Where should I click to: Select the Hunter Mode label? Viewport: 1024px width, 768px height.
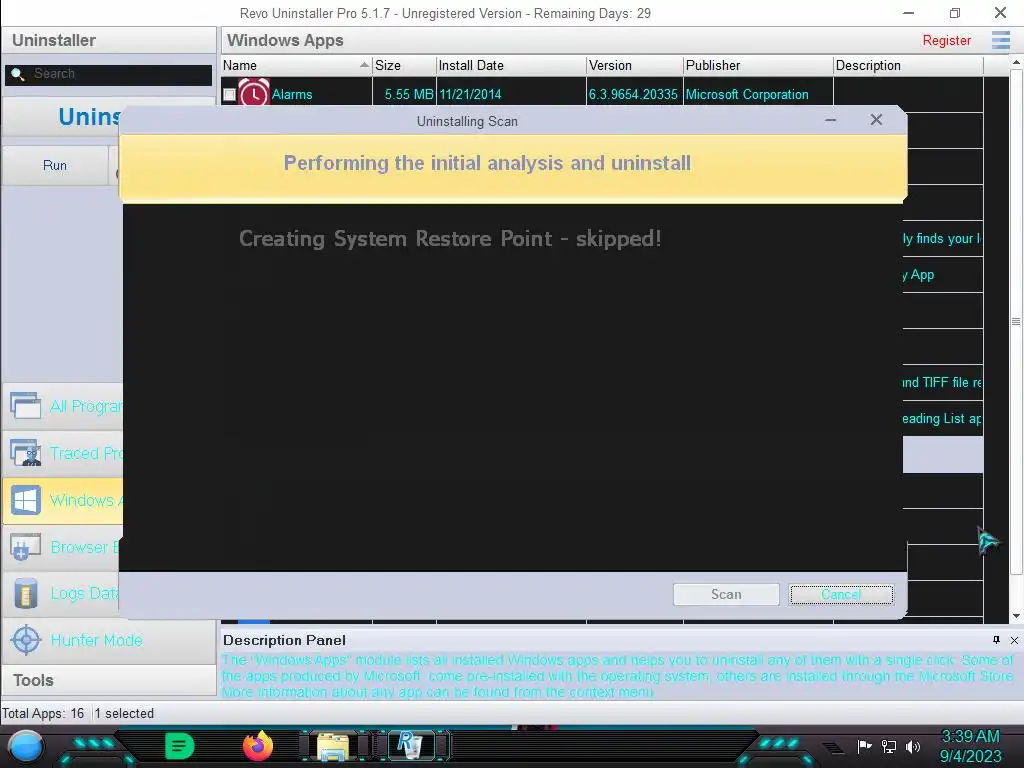click(97, 640)
